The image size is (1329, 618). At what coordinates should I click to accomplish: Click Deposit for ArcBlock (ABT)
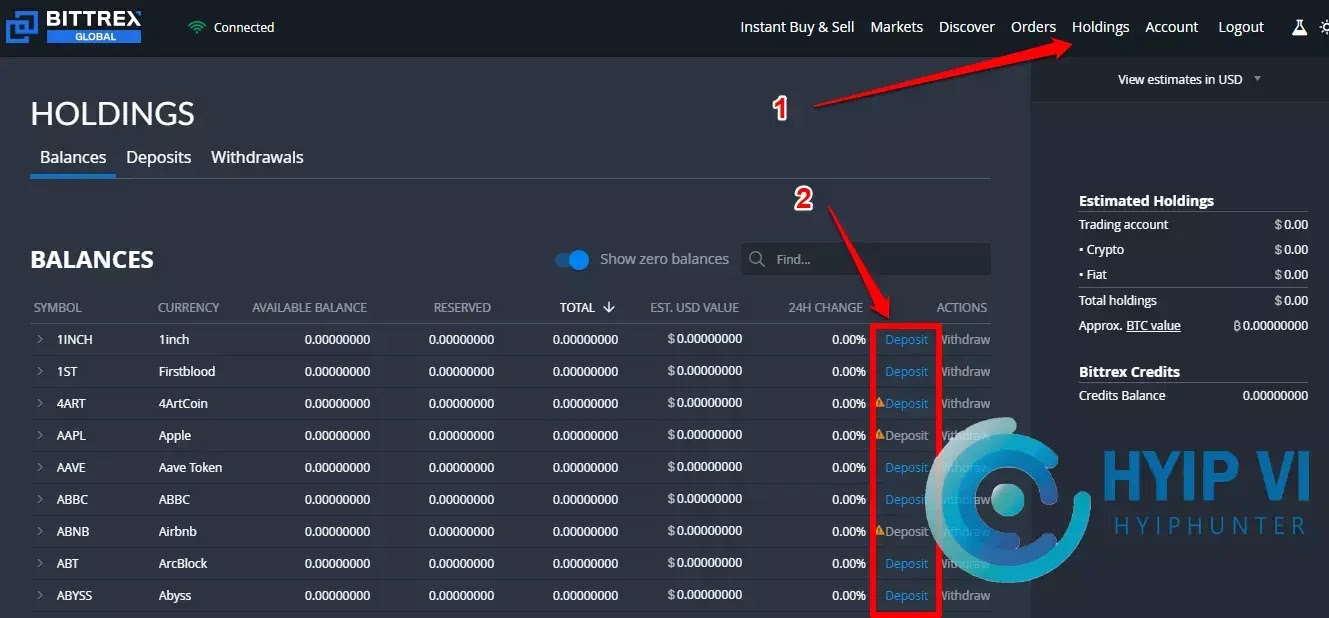[907, 563]
